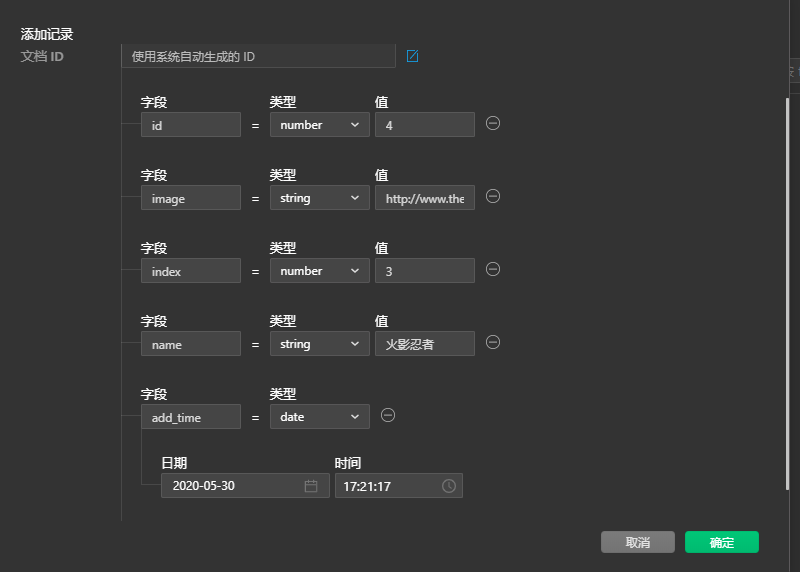Focus the document ID input field
Image resolution: width=800 pixels, height=572 pixels.
[257, 57]
